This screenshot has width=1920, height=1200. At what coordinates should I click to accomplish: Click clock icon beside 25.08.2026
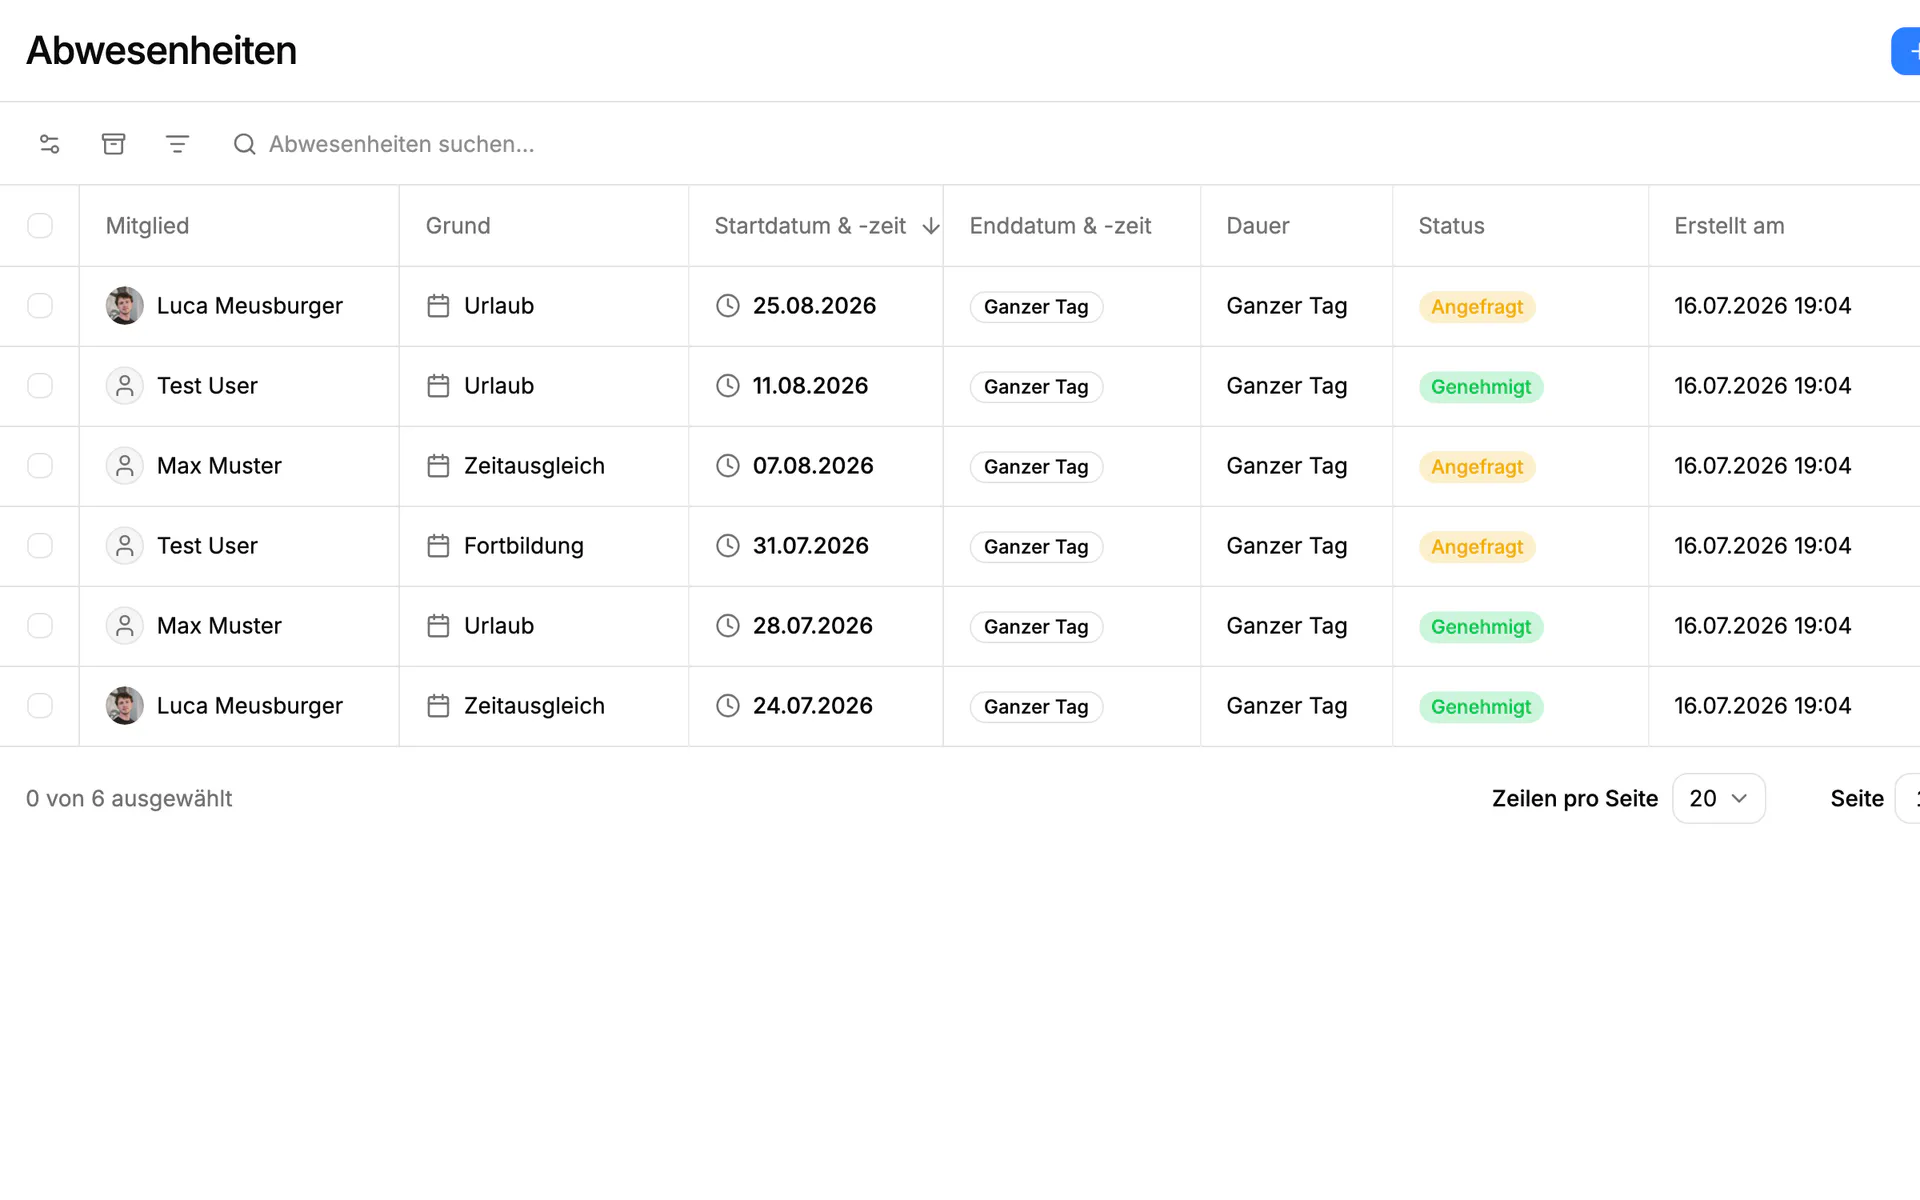(x=728, y=306)
